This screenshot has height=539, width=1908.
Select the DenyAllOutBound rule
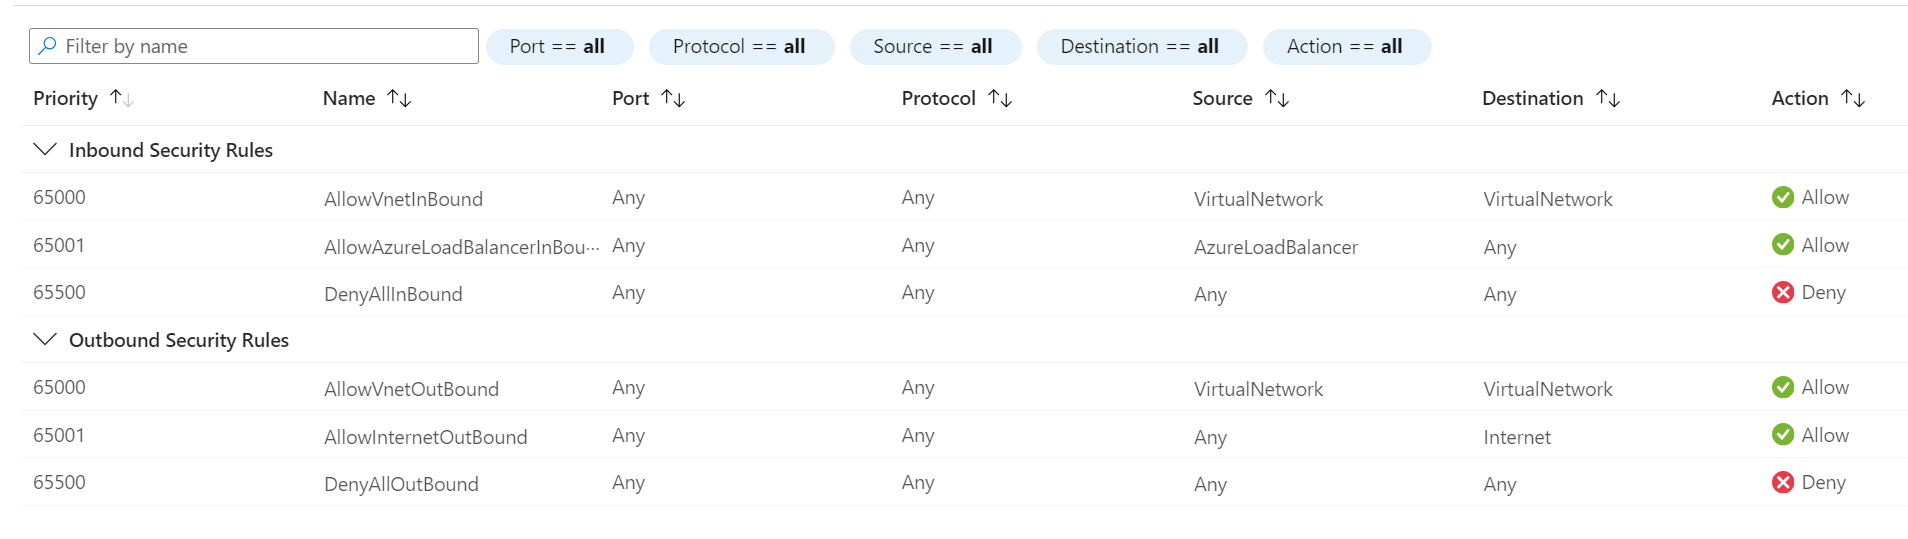pos(401,485)
